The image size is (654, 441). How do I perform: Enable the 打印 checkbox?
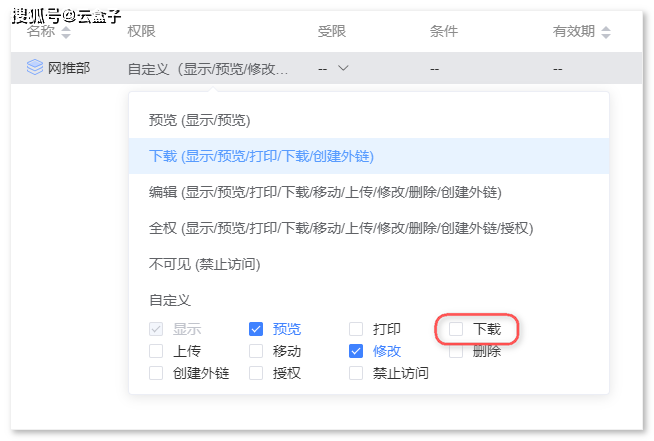(x=356, y=329)
